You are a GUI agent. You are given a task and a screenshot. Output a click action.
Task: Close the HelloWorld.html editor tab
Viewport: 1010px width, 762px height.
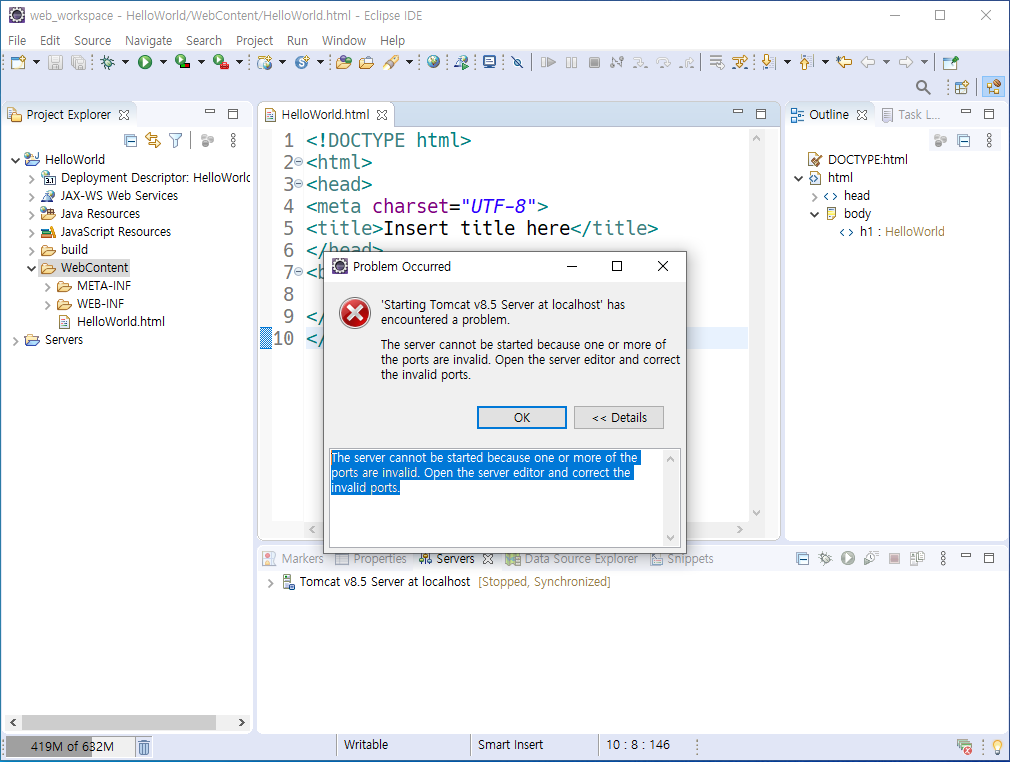pos(382,115)
